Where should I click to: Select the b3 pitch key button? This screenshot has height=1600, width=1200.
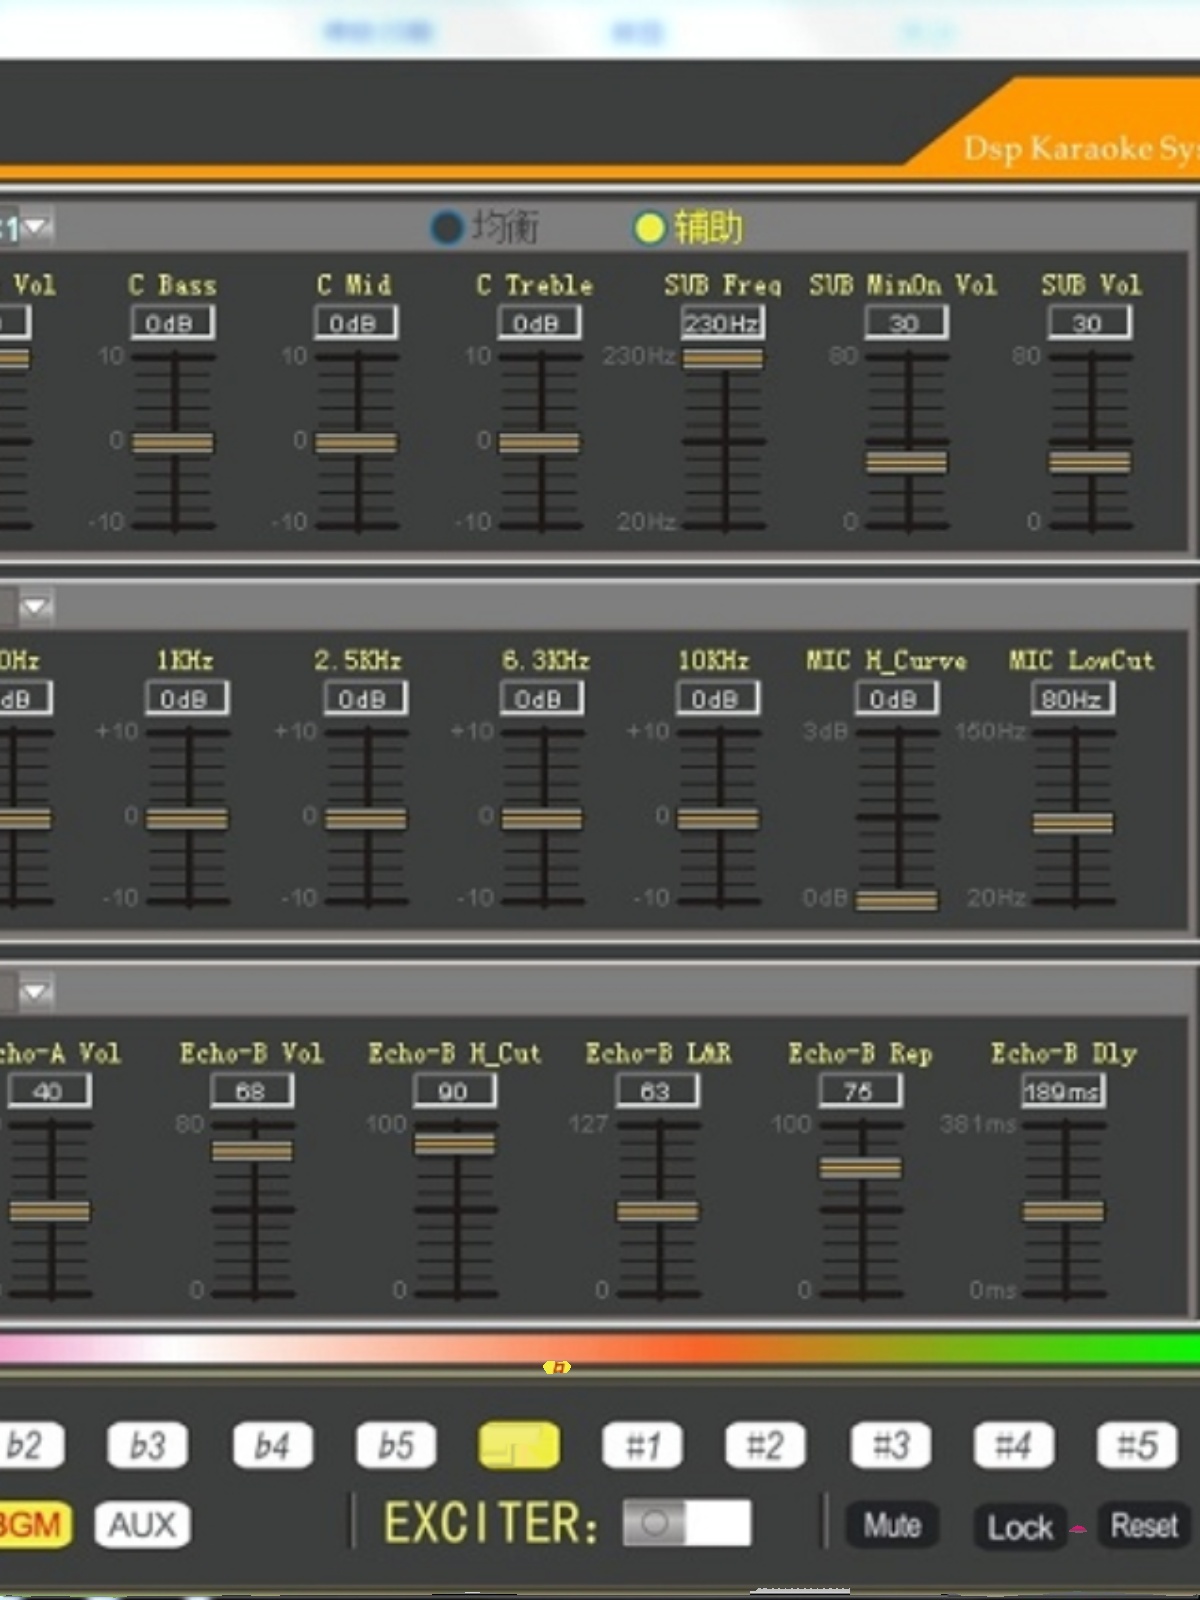148,1445
